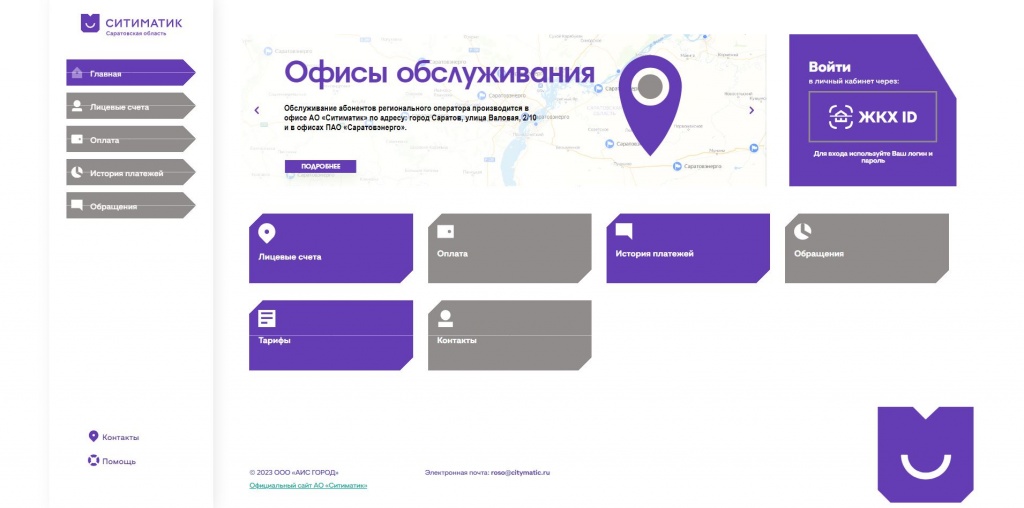Log in via the ЖКХ ID button
The width and height of the screenshot is (1024, 508).
point(872,117)
